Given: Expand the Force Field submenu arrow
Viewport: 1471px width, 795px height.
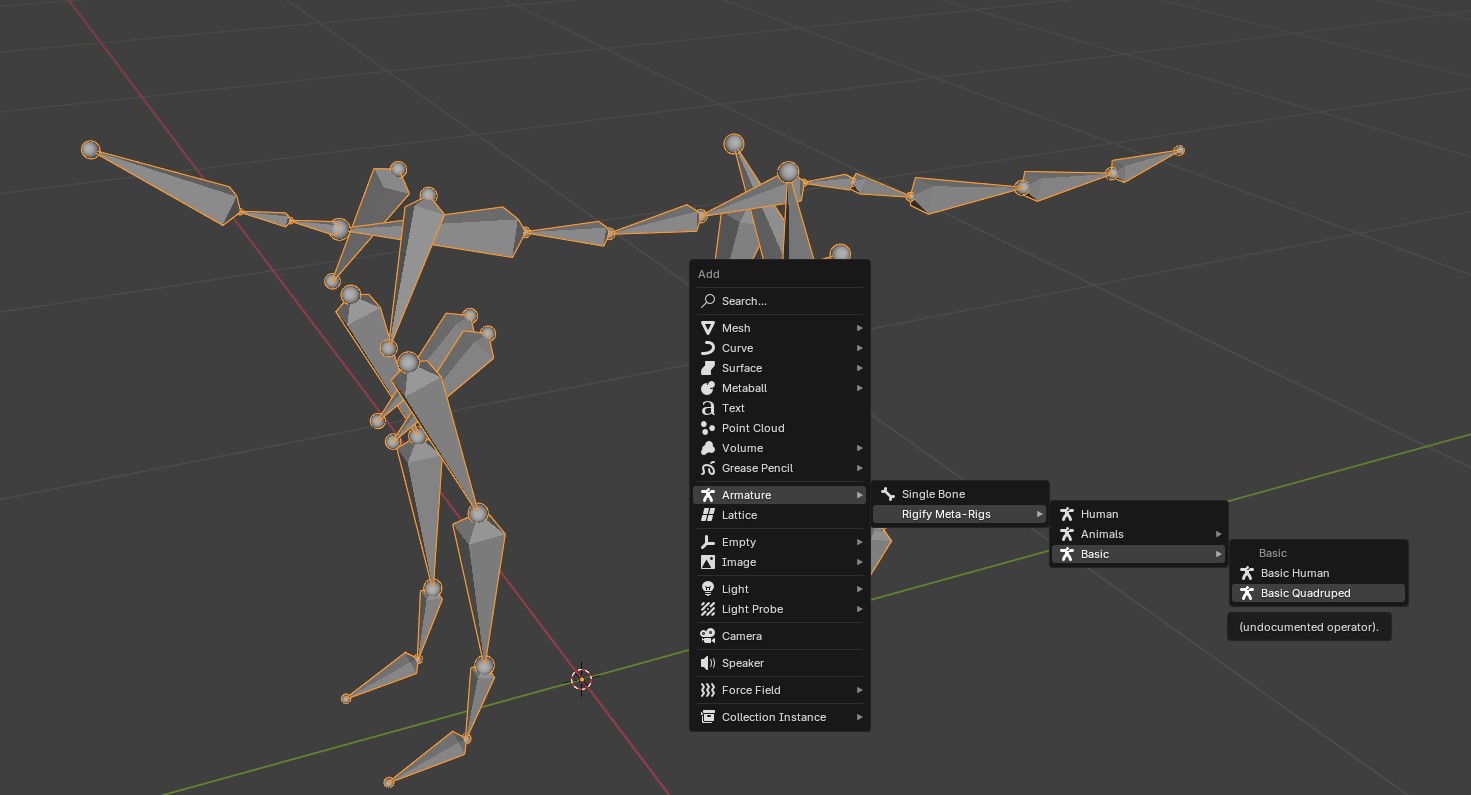Looking at the screenshot, I should tap(859, 690).
